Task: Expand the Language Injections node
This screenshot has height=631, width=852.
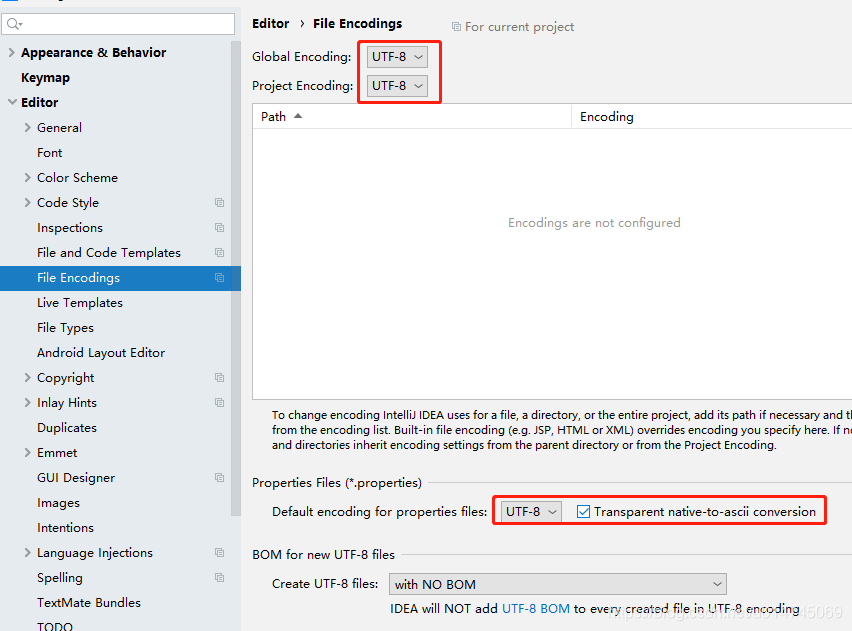Action: (x=27, y=553)
